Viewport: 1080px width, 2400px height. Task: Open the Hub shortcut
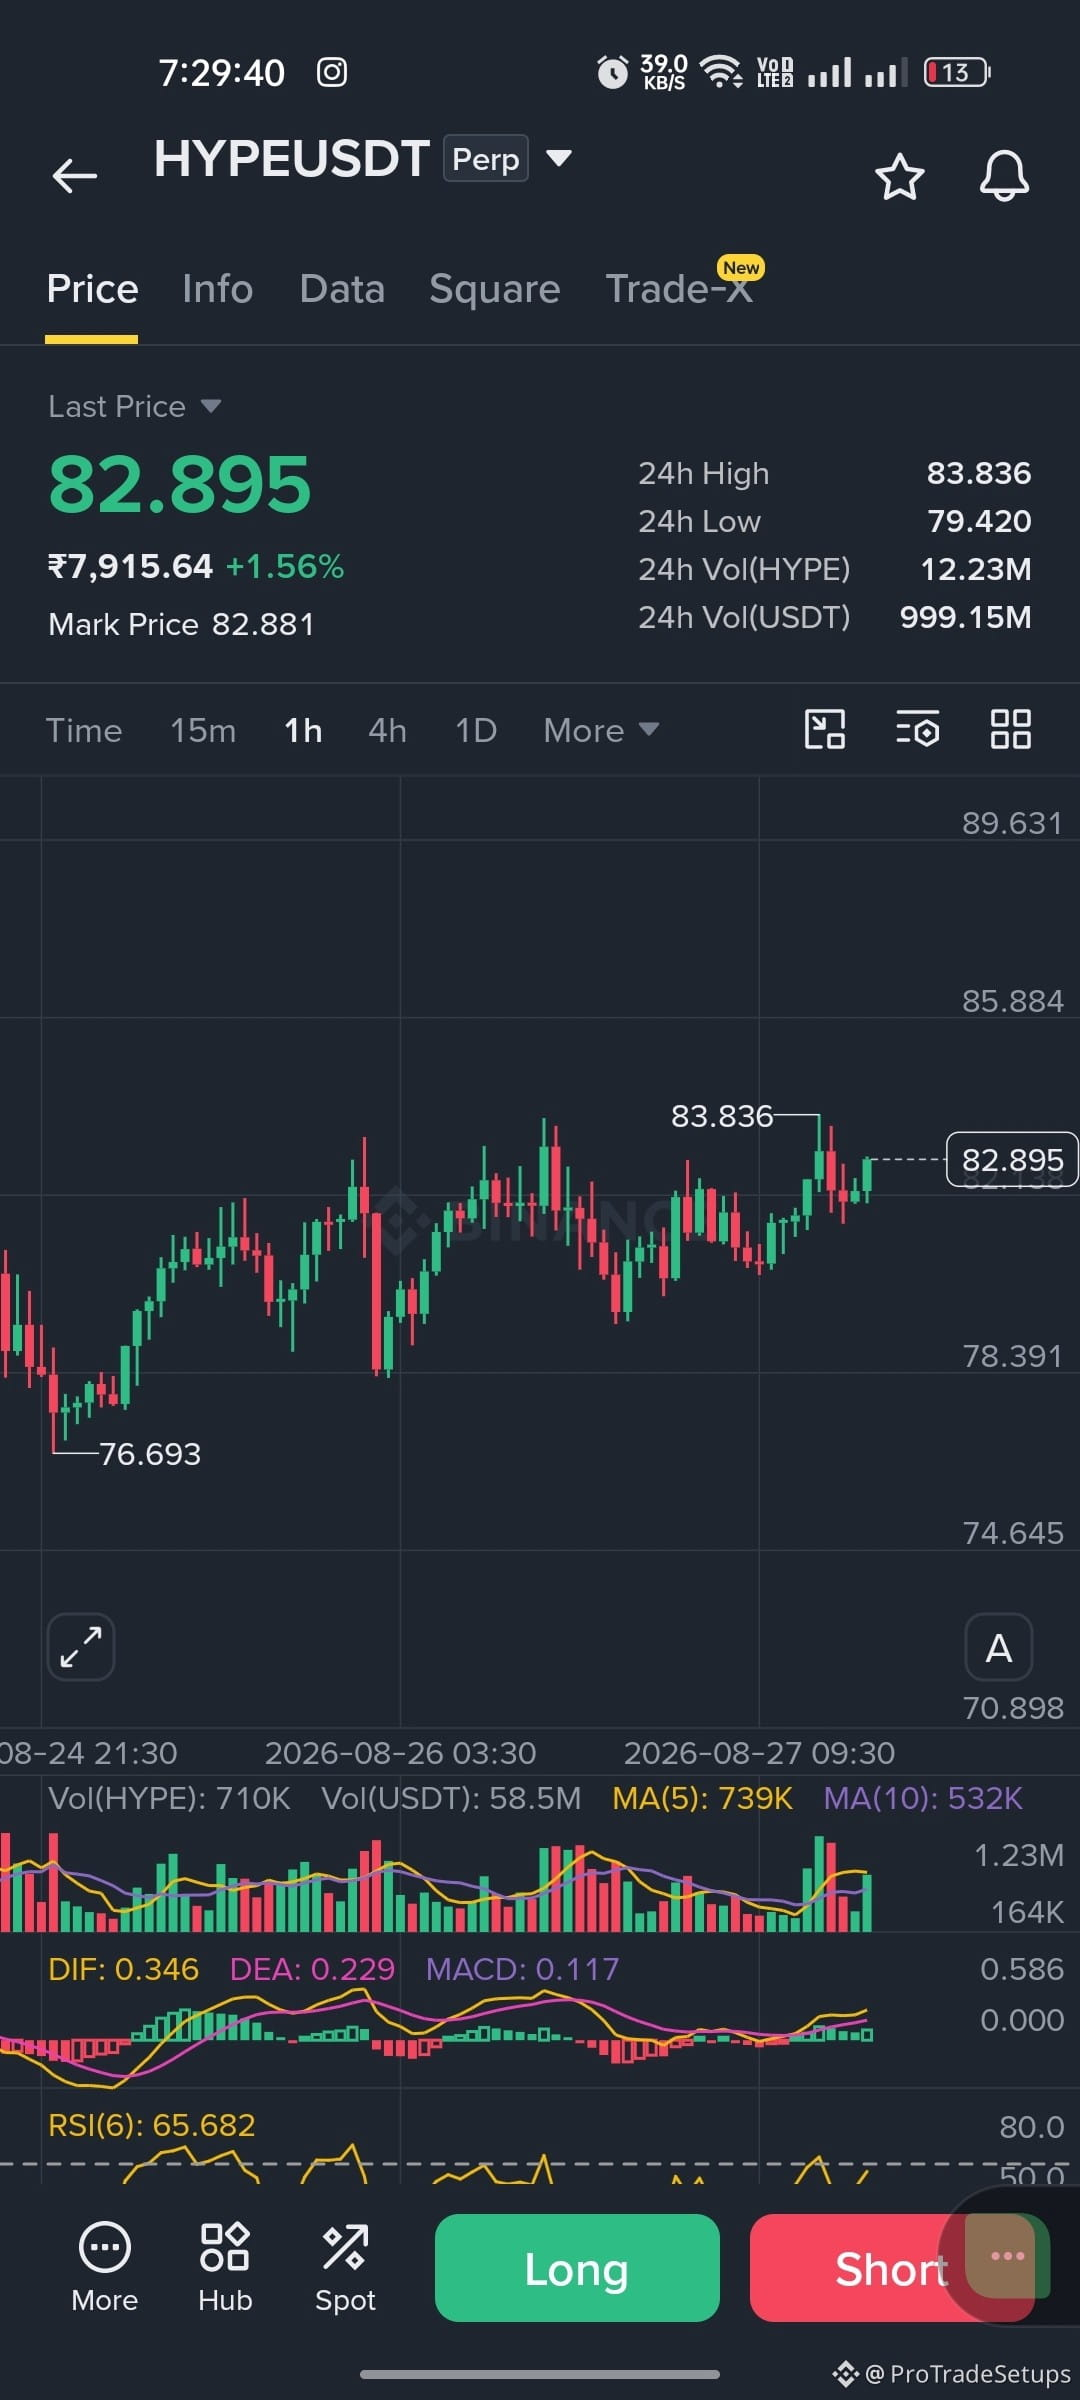click(225, 2267)
